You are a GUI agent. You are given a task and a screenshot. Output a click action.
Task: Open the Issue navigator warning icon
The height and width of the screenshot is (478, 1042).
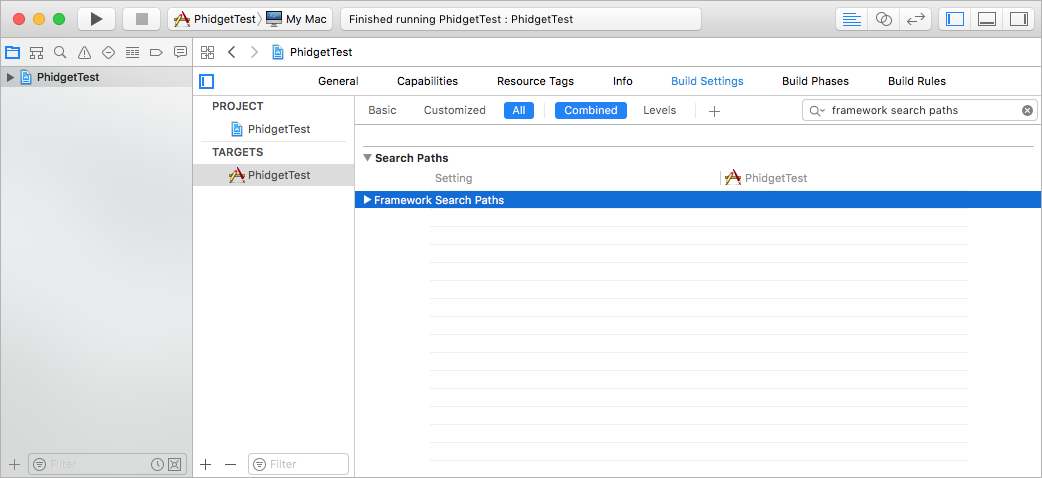point(84,53)
